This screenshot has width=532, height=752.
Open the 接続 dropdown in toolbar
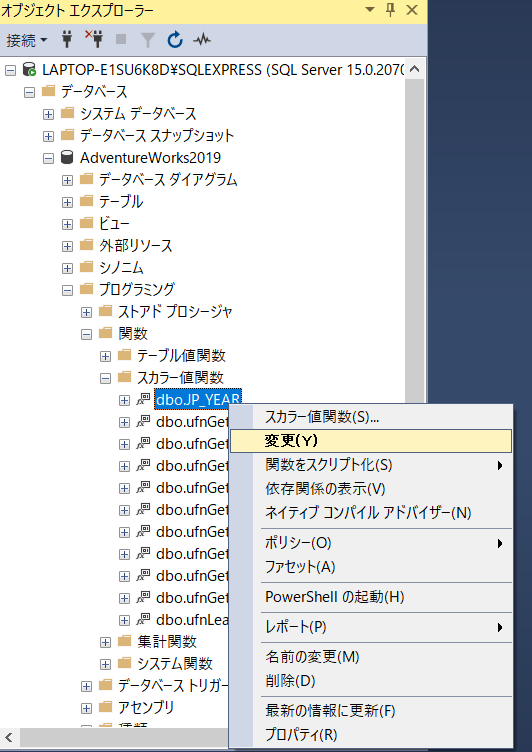[27, 40]
